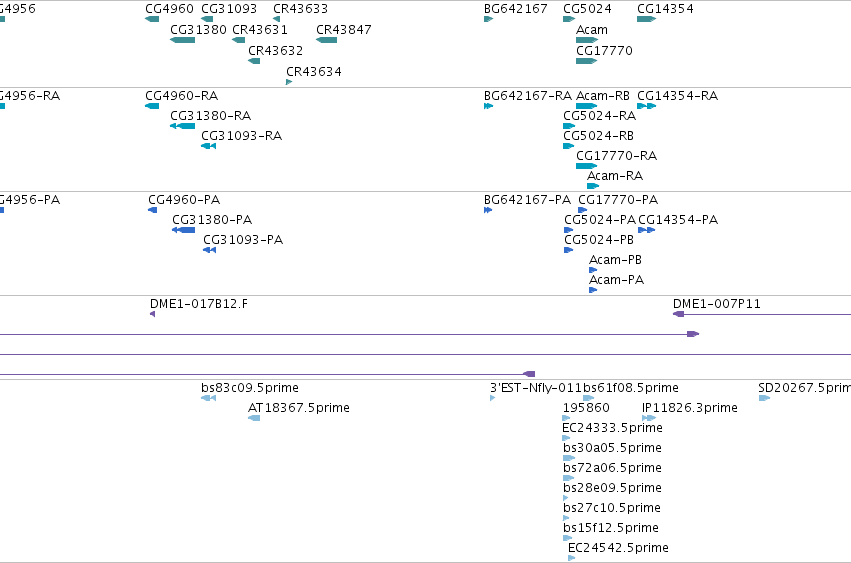Click the CG17770-RA transcript label
The image size is (851, 563).
pyautogui.click(x=617, y=156)
